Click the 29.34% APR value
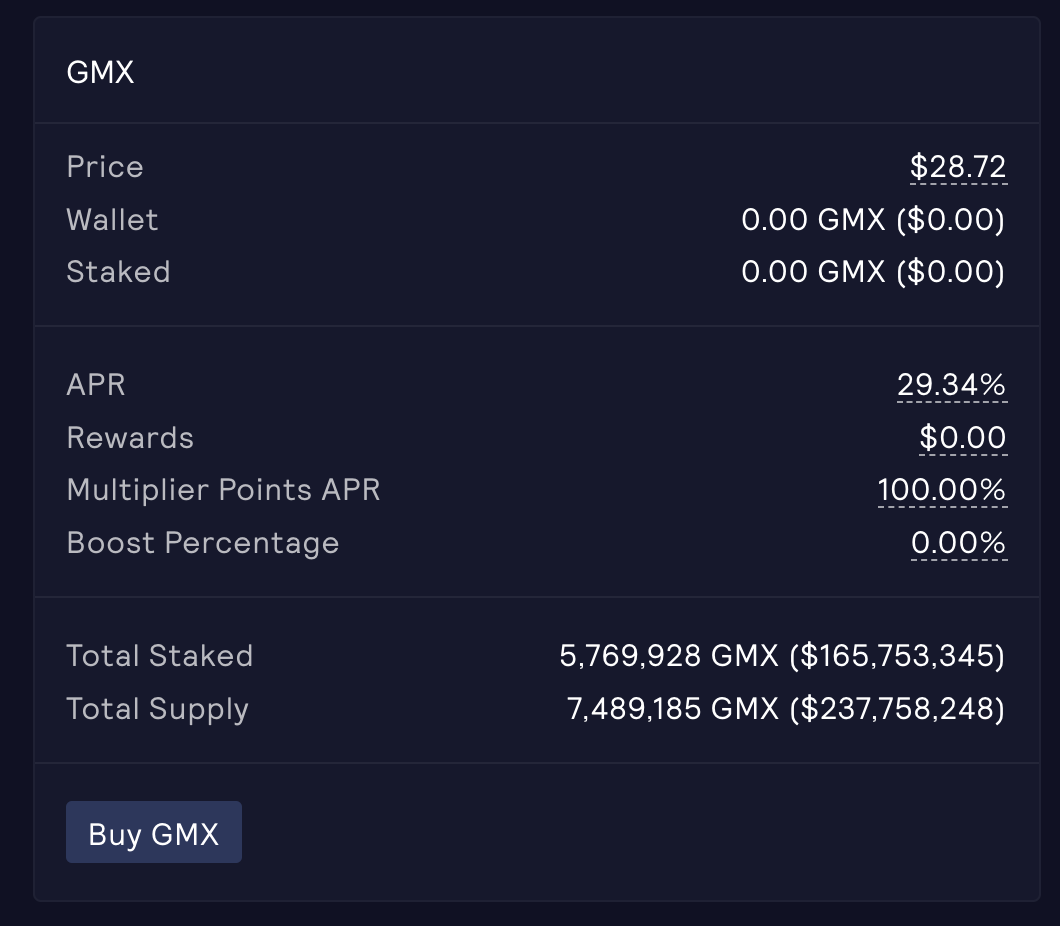The width and height of the screenshot is (1060, 926). (x=951, y=384)
